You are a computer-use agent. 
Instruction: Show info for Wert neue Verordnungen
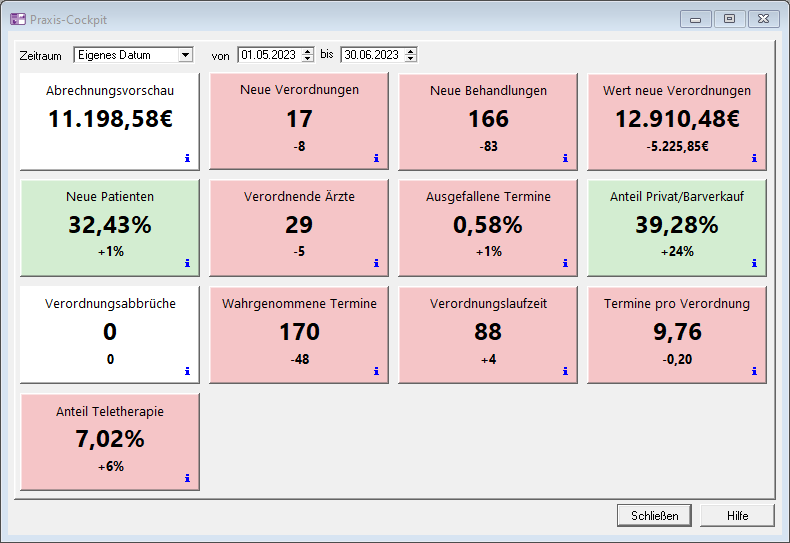754,157
